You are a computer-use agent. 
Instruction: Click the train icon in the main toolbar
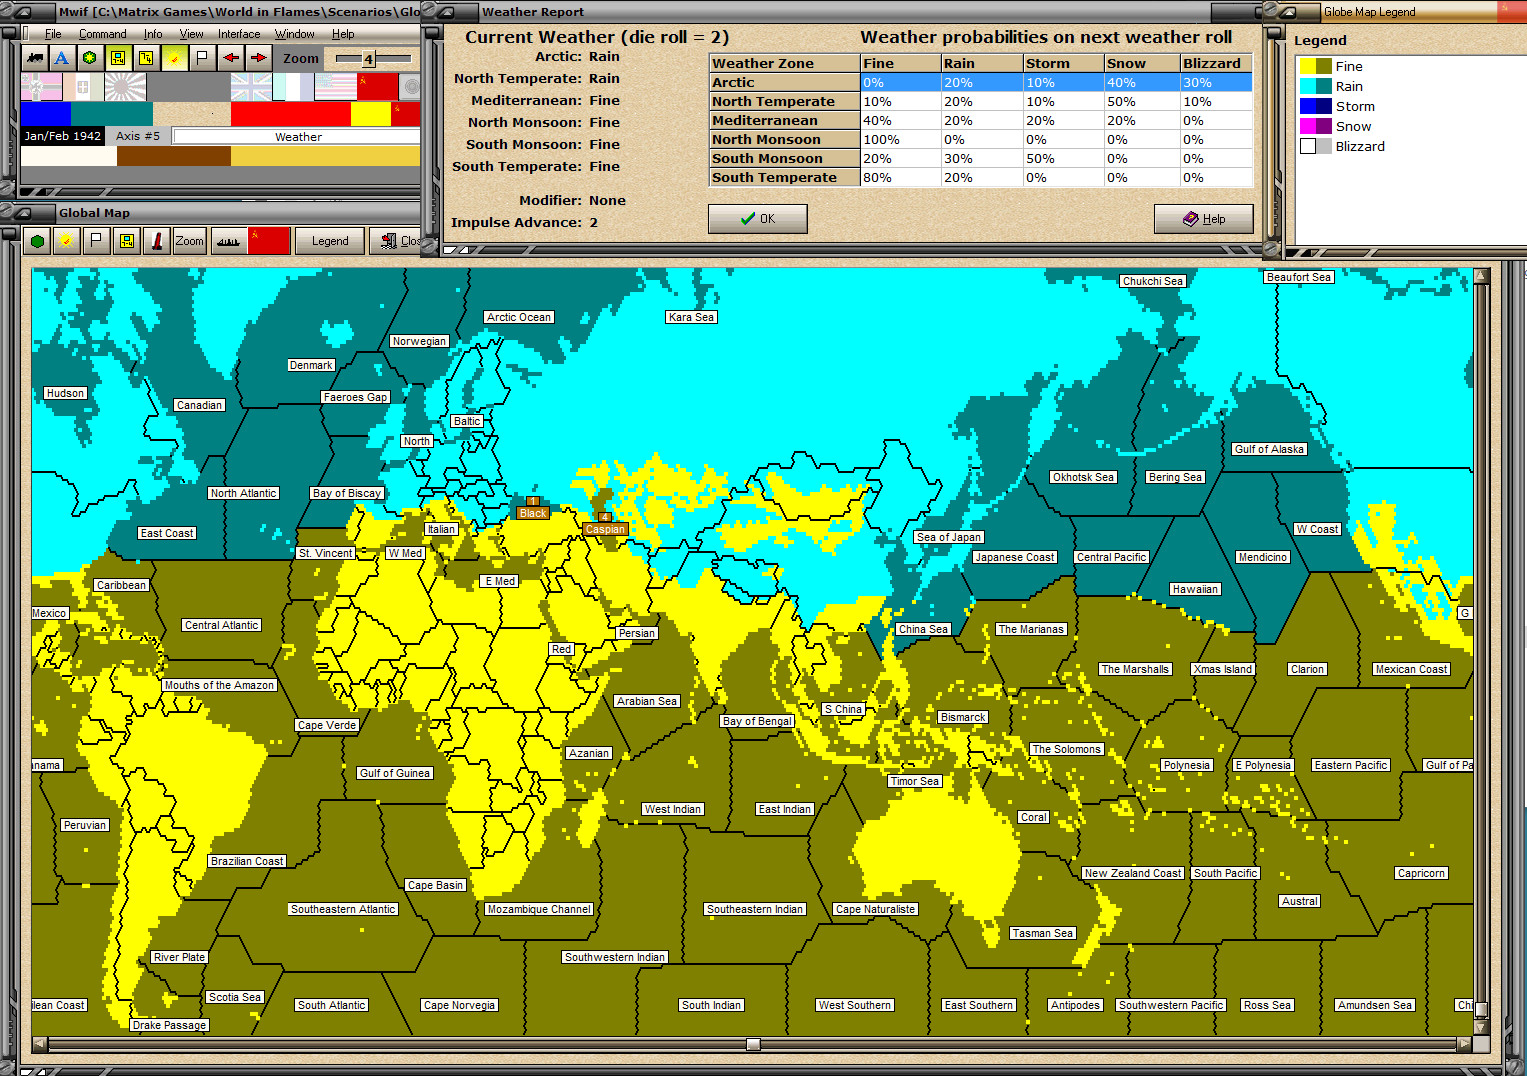(x=35, y=58)
